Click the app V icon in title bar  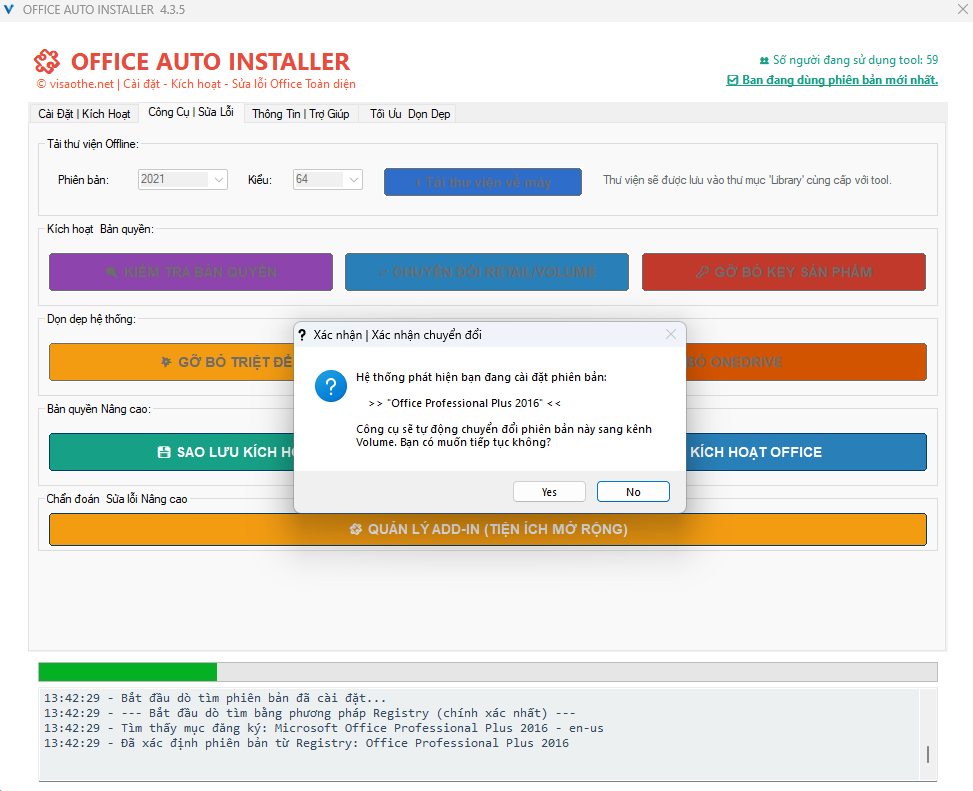(9, 10)
